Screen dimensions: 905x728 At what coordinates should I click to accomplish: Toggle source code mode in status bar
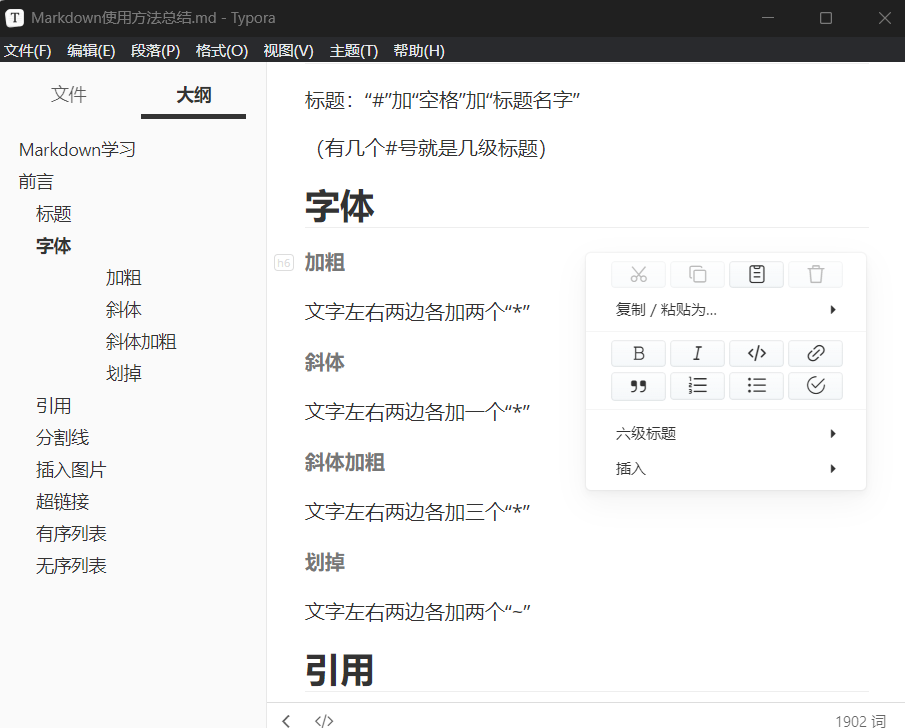click(x=324, y=720)
